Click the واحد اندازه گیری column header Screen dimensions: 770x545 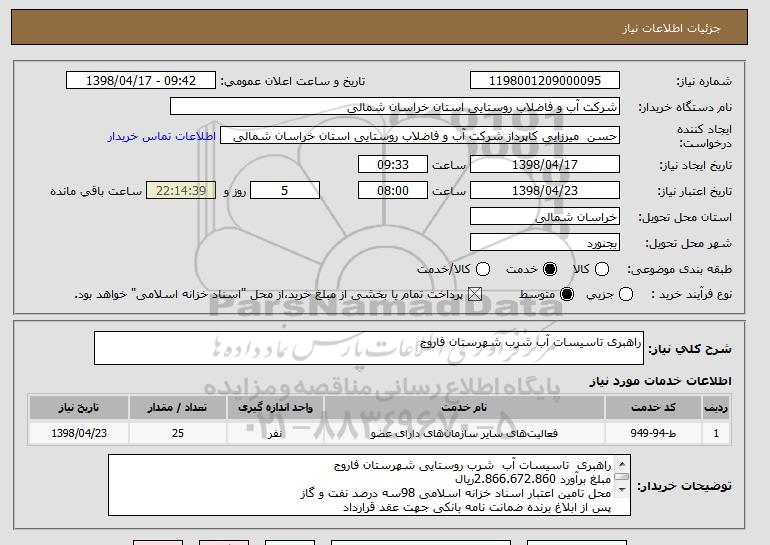(275, 408)
